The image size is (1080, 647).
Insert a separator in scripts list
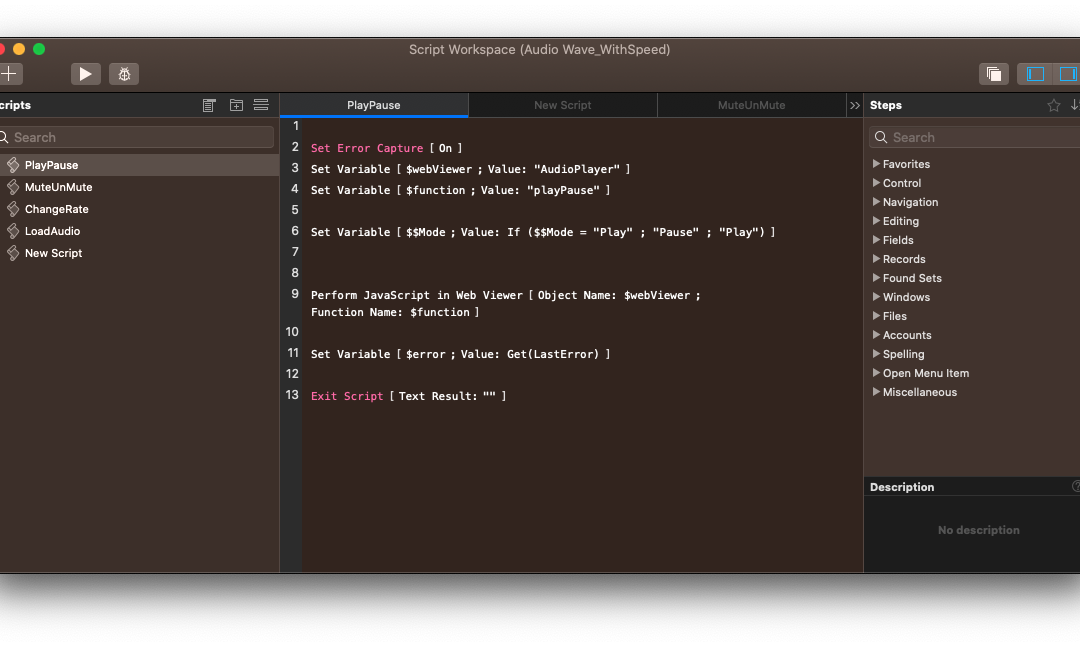(x=261, y=105)
